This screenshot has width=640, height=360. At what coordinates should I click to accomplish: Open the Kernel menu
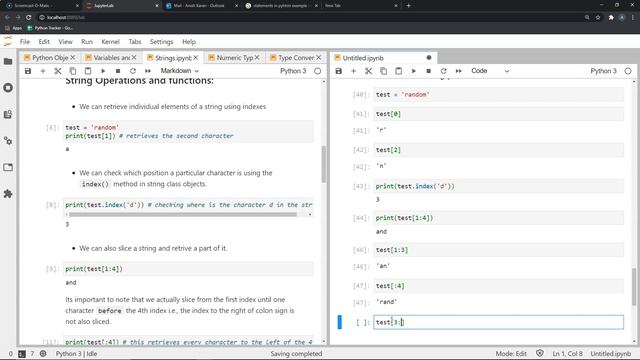111,42
